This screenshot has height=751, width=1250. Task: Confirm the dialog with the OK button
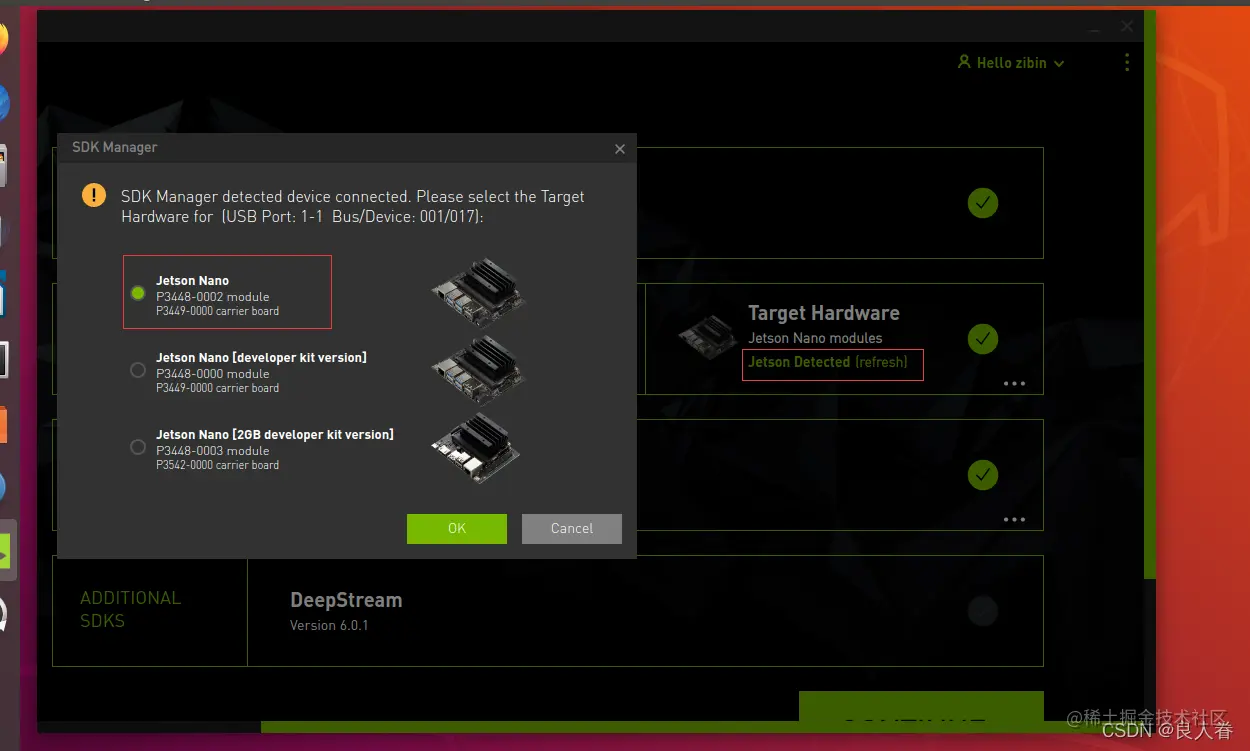coord(457,529)
